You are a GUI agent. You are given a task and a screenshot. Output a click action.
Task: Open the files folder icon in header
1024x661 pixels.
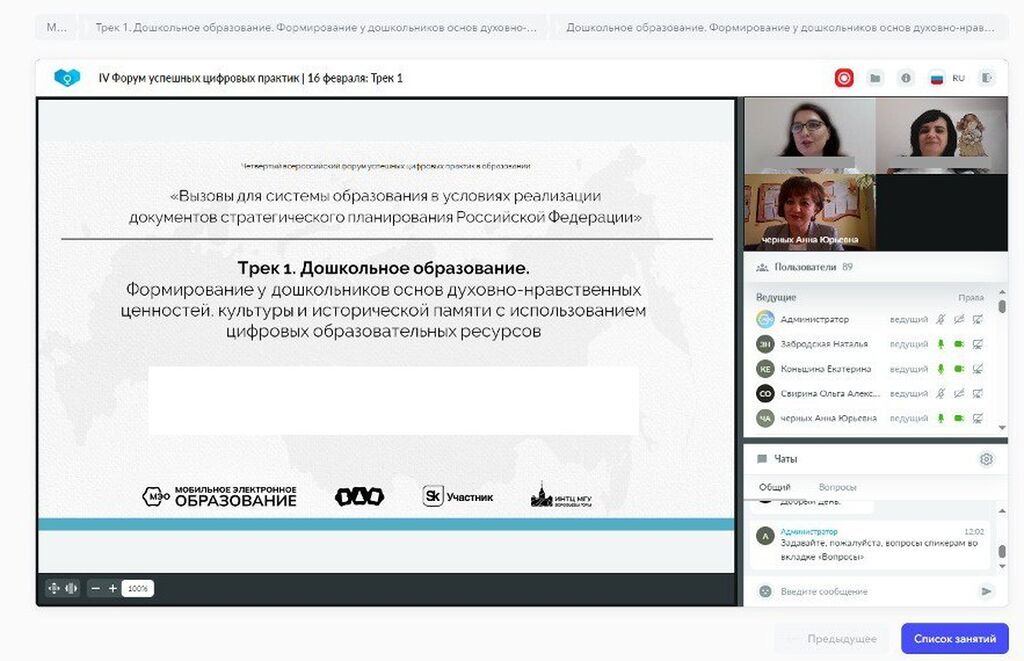tap(876, 78)
